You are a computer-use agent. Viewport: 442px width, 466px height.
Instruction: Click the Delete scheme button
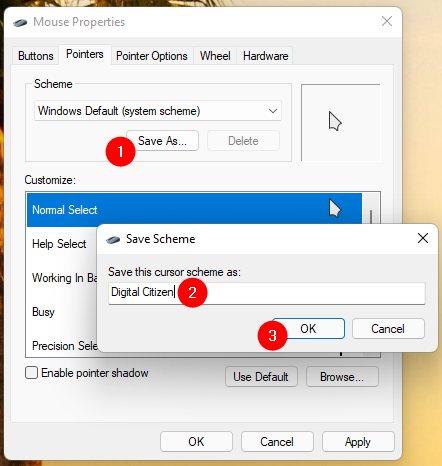243,141
